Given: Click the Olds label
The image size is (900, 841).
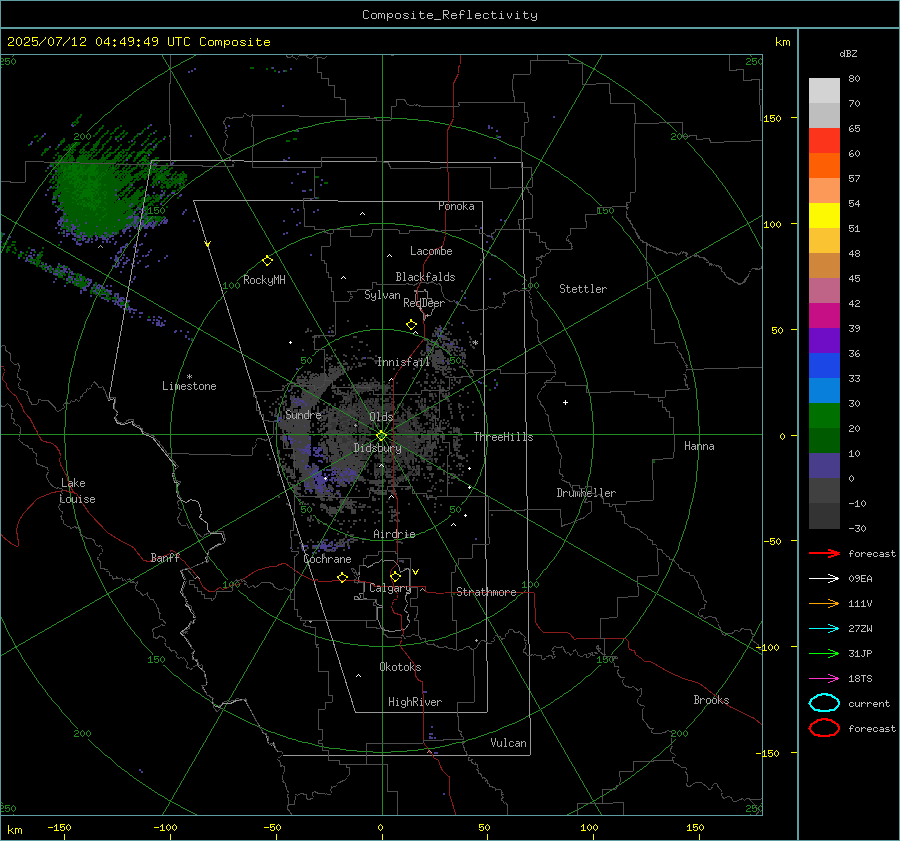Looking at the screenshot, I should tap(381, 417).
